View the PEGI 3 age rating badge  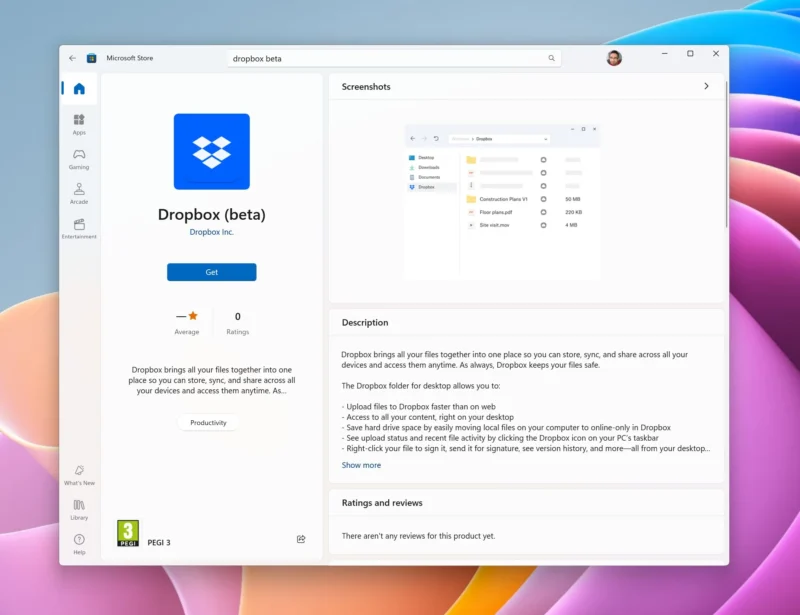[127, 533]
